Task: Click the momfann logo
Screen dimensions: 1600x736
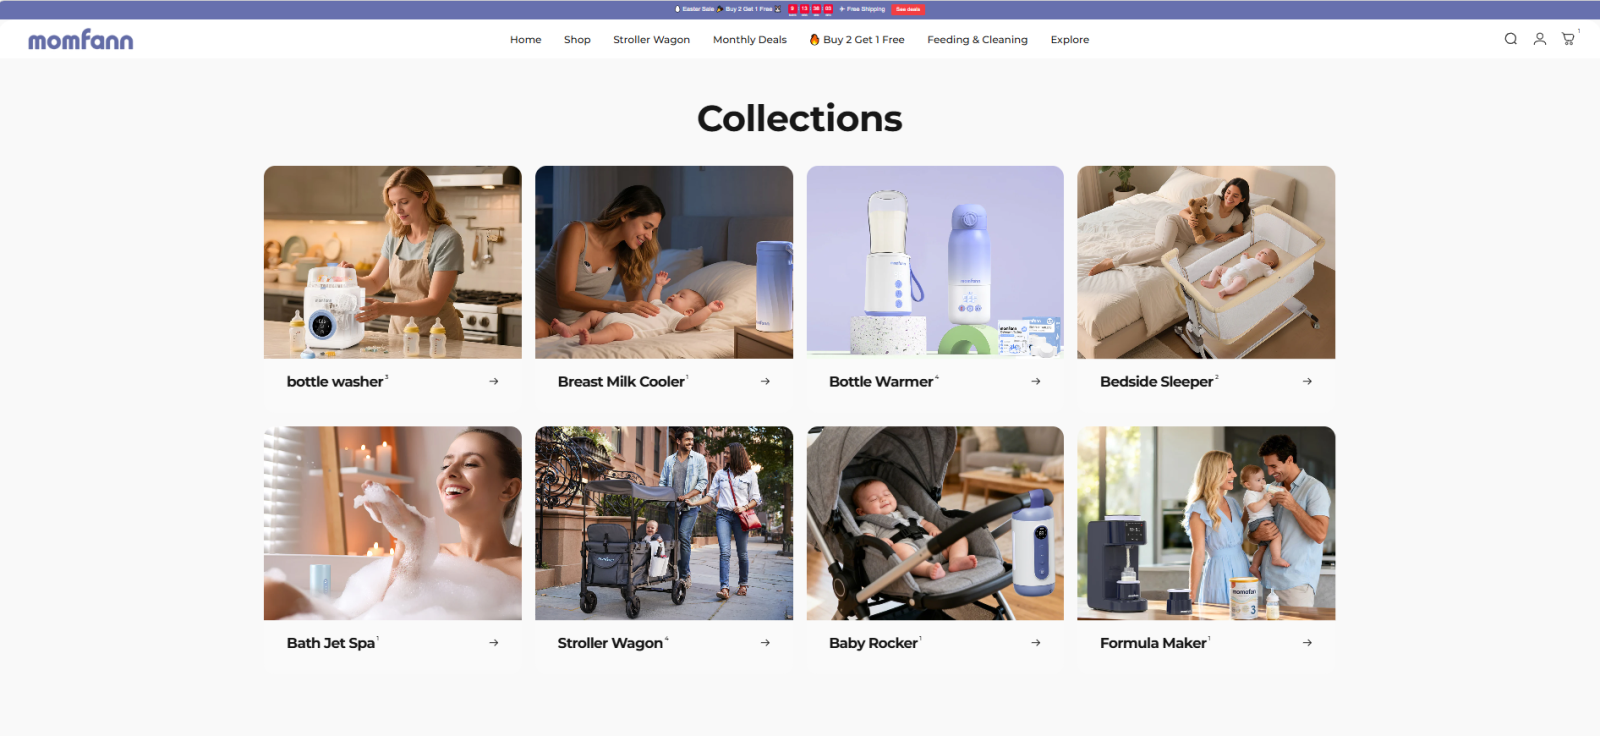Action: pos(80,40)
